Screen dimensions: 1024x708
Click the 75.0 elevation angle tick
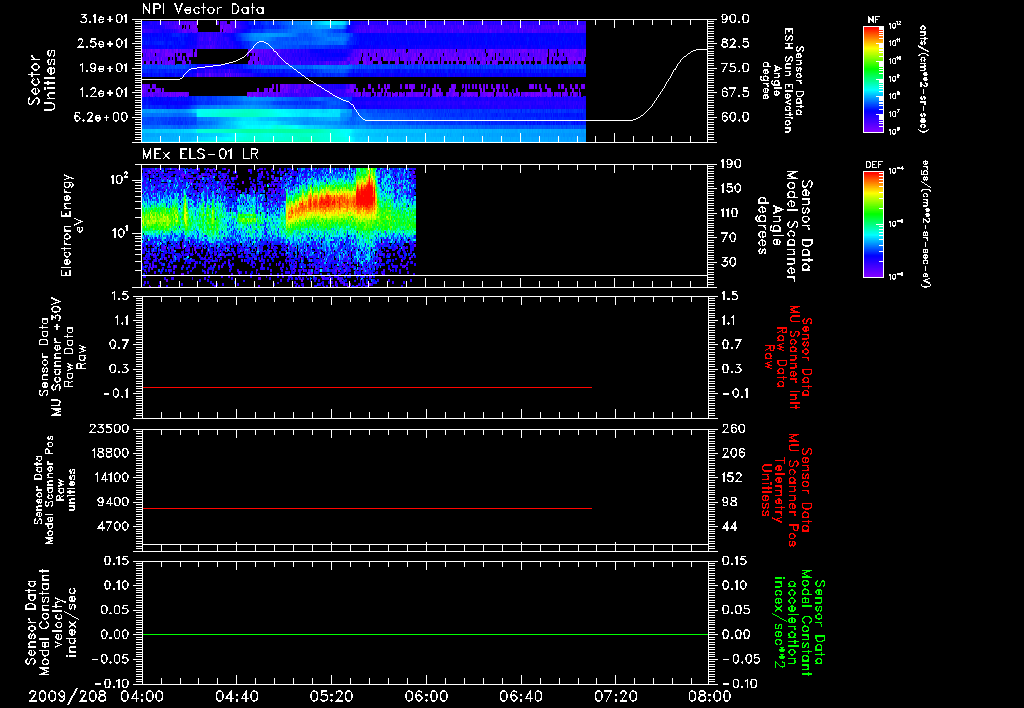pos(735,68)
